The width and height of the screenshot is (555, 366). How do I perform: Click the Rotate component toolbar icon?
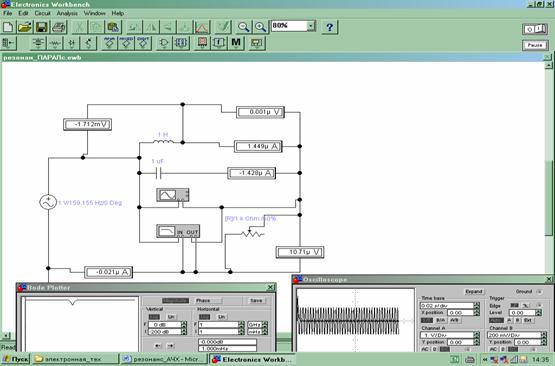pos(134,27)
